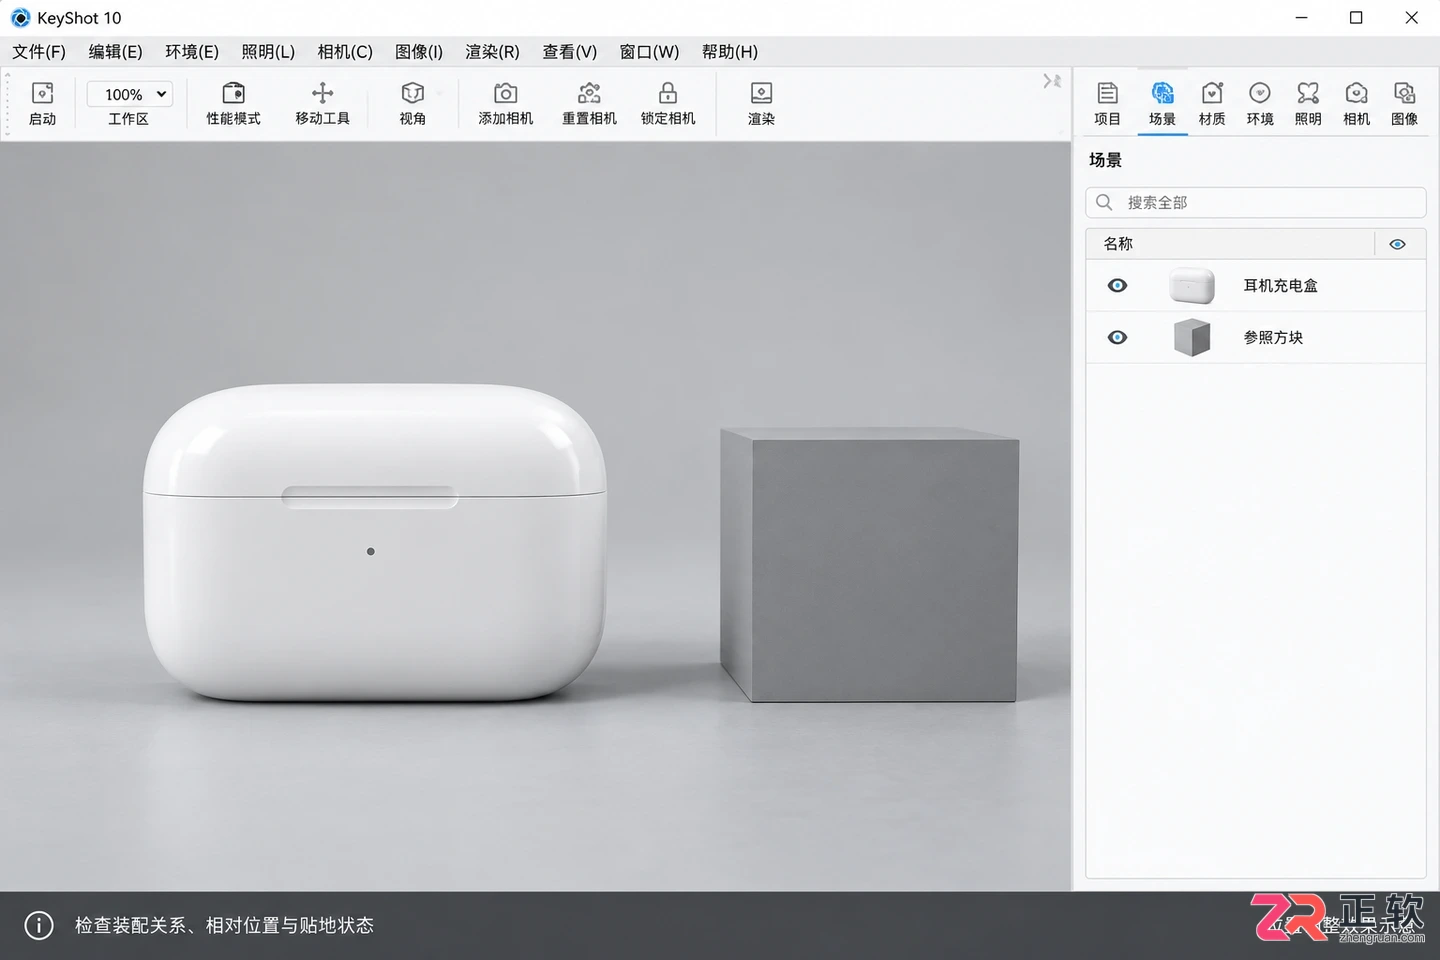Click the KeyShot 10 app logo icon
The image size is (1440, 960).
[20, 18]
